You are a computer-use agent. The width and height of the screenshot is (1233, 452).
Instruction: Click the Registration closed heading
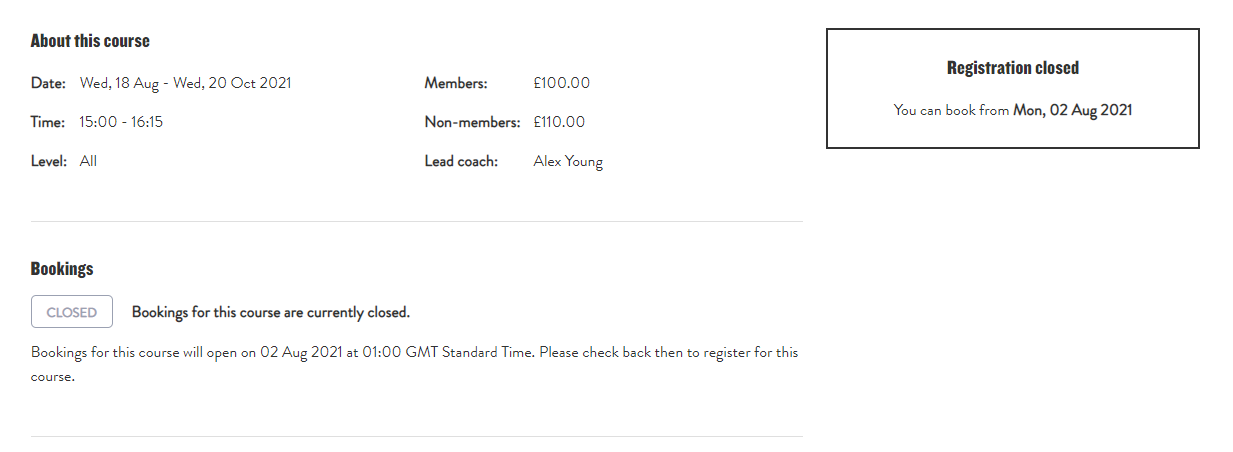tap(1012, 68)
